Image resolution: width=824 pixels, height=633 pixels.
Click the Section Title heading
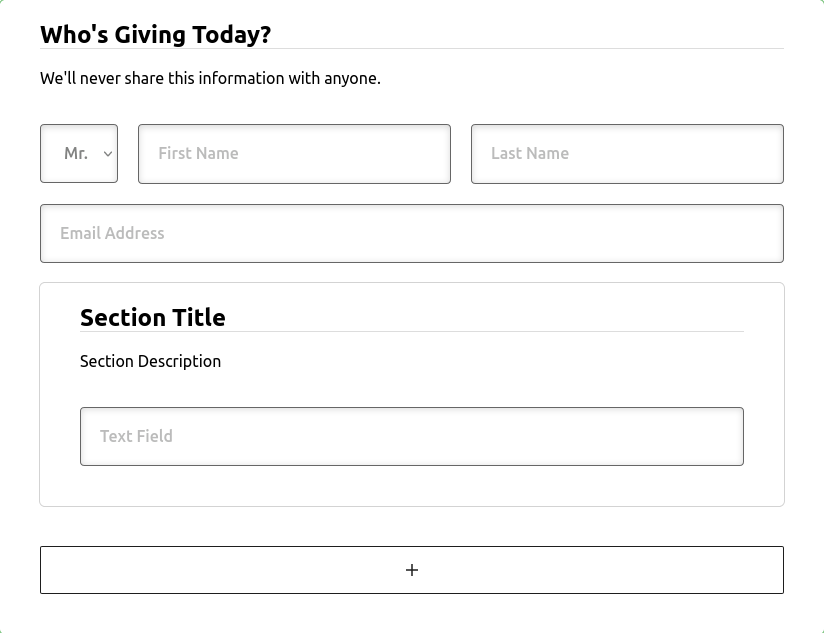pyautogui.click(x=152, y=317)
